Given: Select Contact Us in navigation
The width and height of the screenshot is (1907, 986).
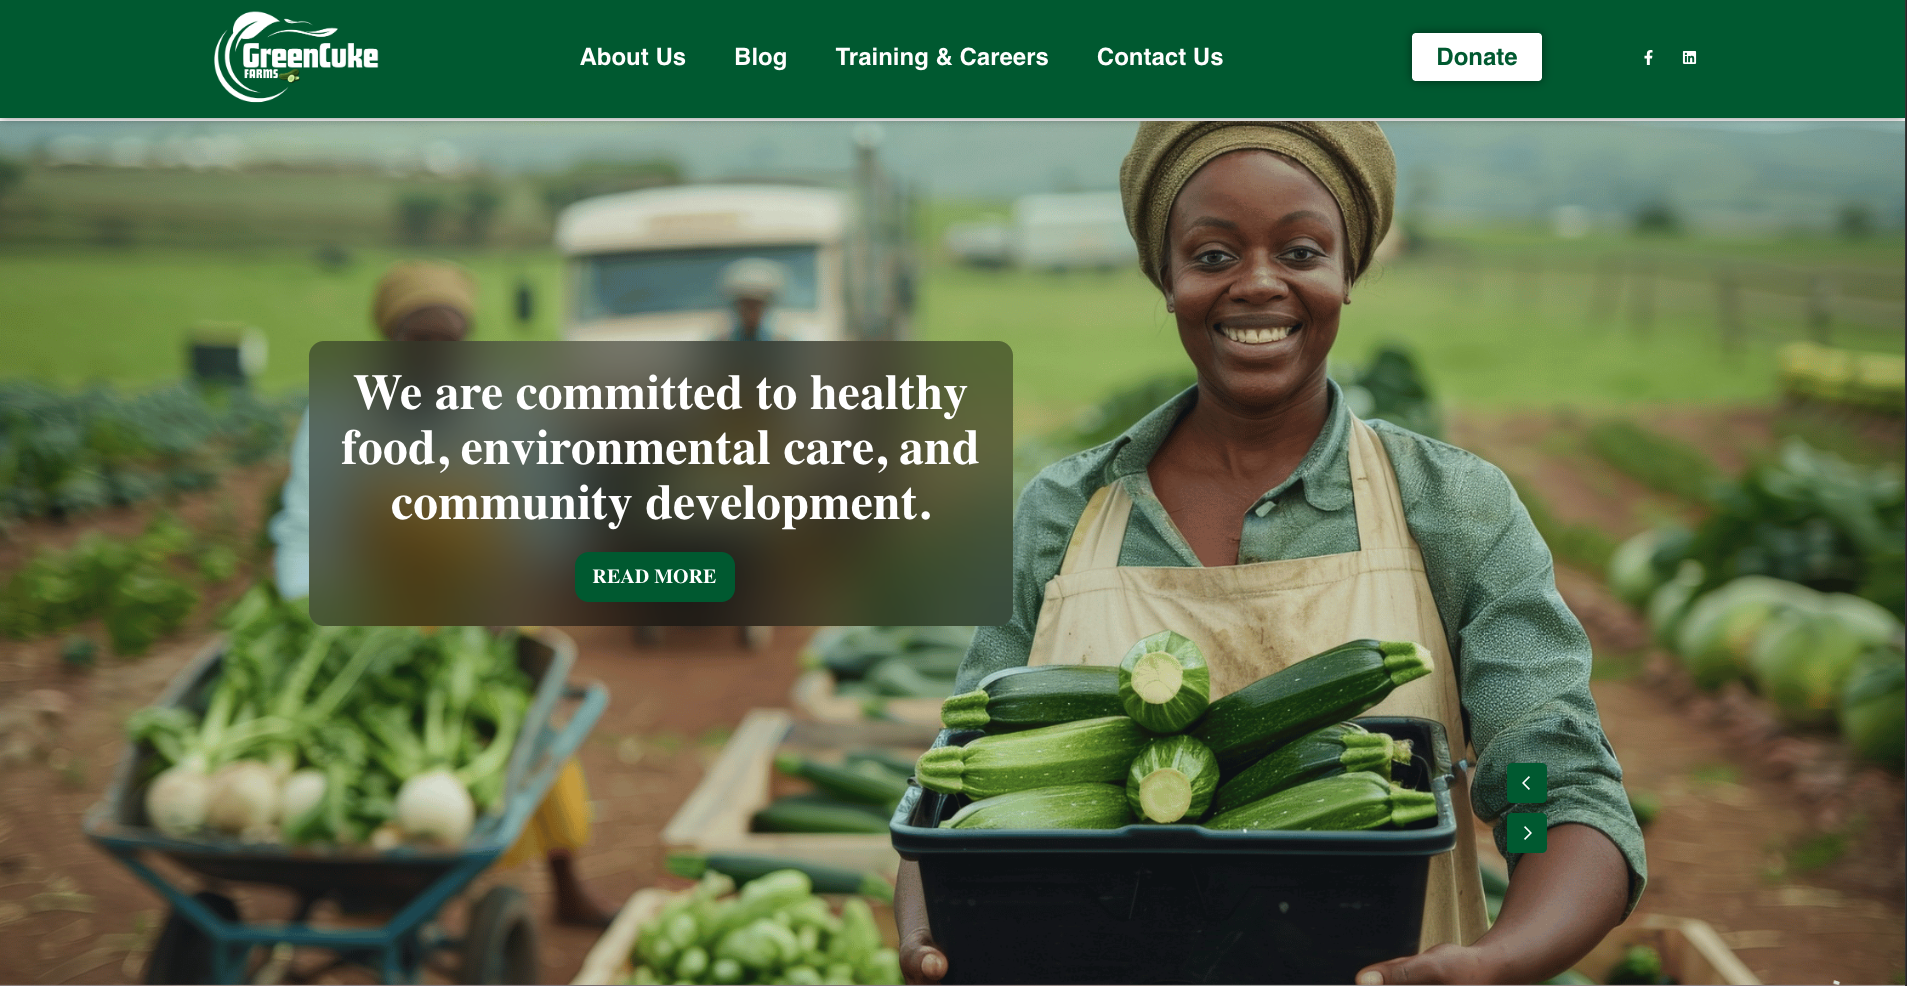Looking at the screenshot, I should point(1160,57).
